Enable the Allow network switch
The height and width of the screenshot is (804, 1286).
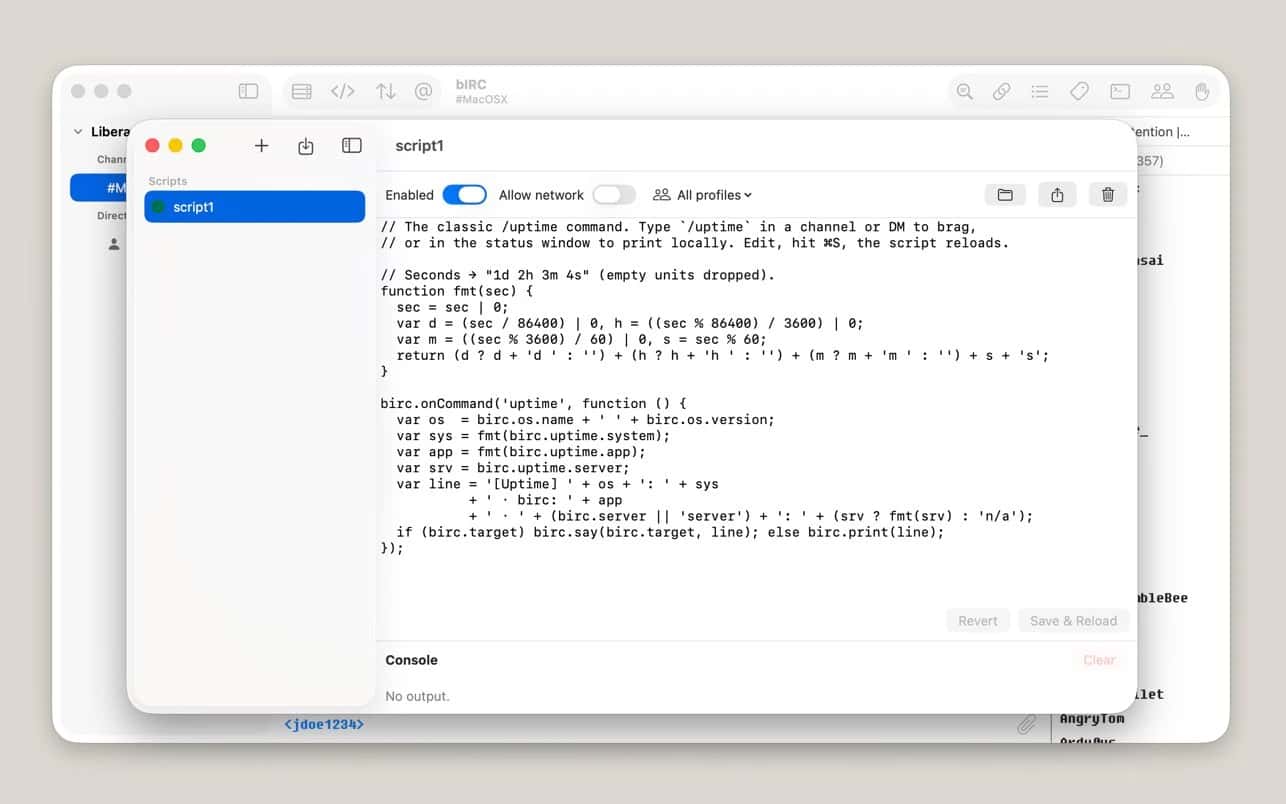(x=614, y=195)
